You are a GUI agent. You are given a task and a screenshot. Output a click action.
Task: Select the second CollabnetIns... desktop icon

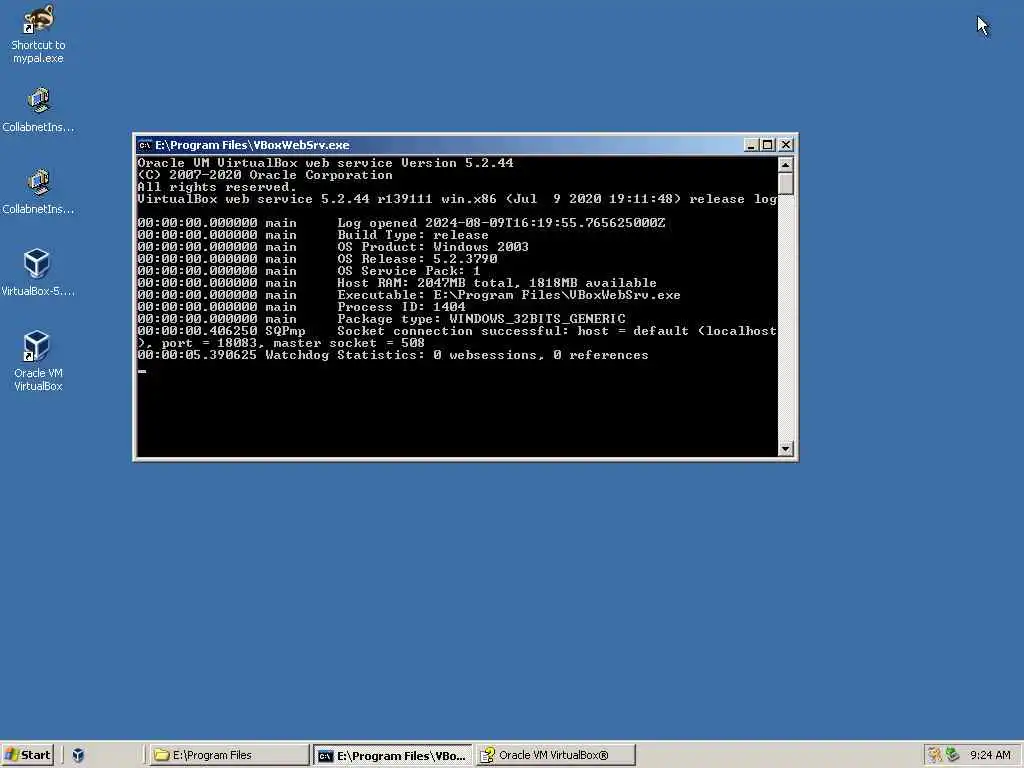click(x=38, y=192)
